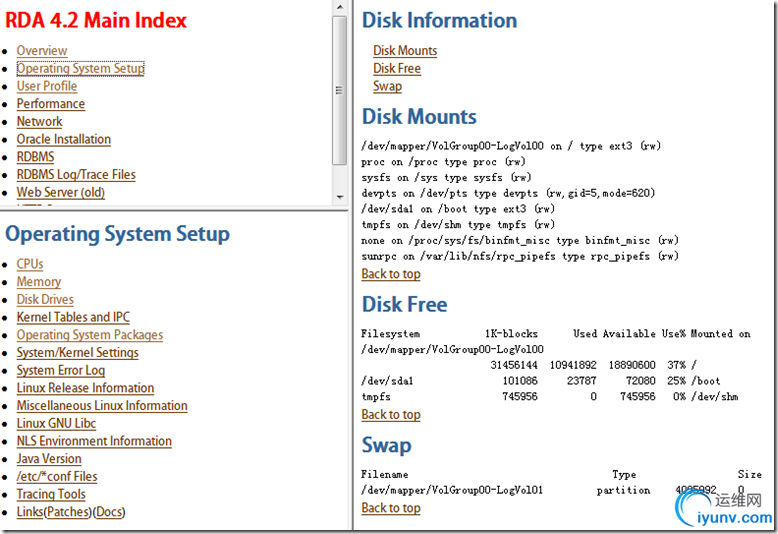
Task: Open the Performance link
Action: (50, 104)
